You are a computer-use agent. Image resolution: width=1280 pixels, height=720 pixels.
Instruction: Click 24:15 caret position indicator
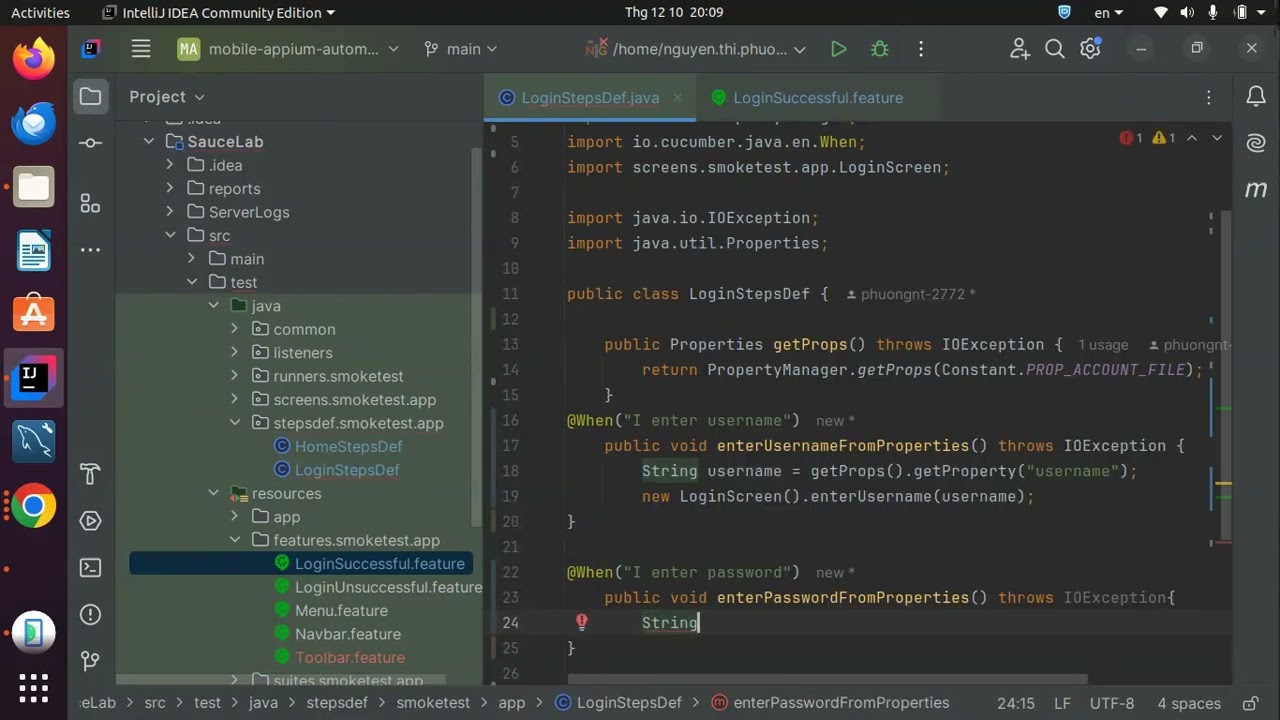1016,703
